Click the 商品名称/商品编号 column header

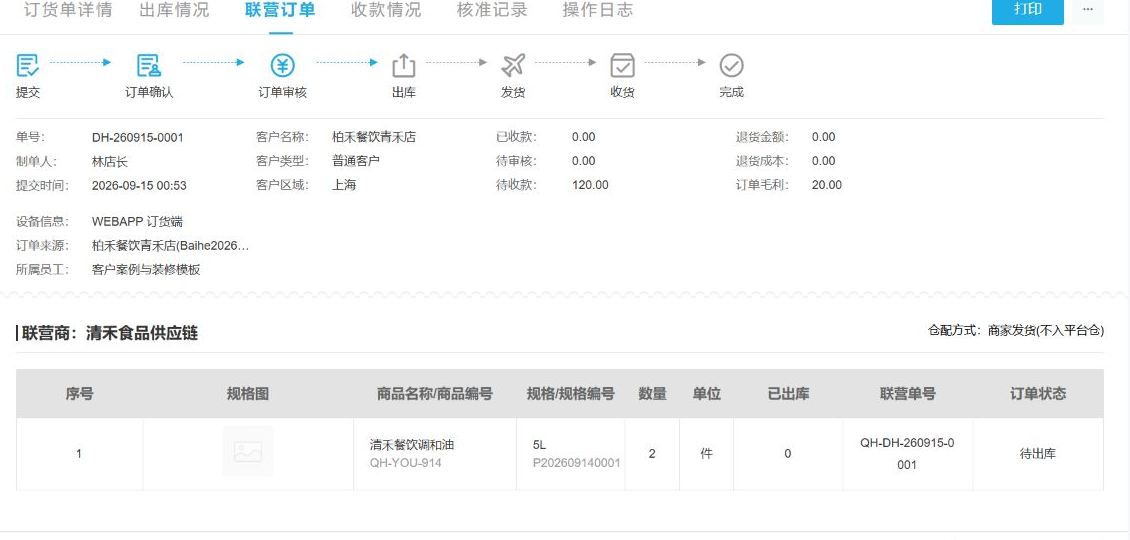click(x=435, y=394)
